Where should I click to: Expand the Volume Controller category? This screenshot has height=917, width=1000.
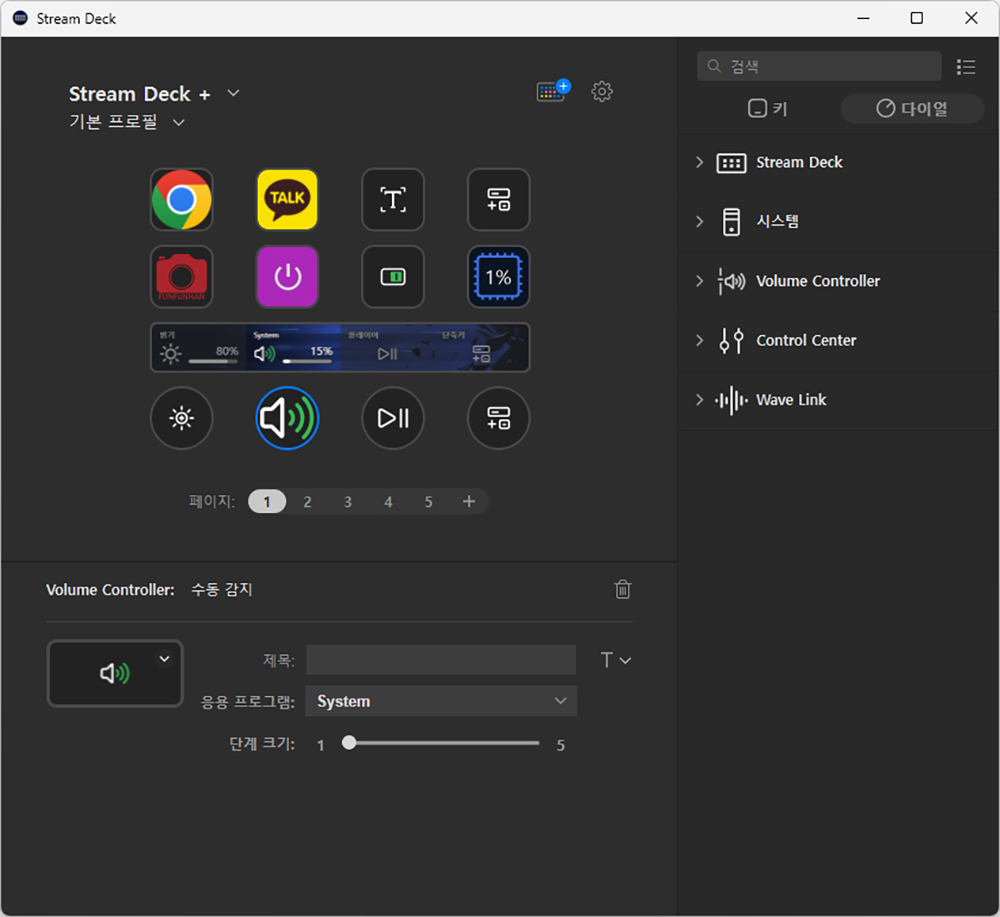coord(700,281)
